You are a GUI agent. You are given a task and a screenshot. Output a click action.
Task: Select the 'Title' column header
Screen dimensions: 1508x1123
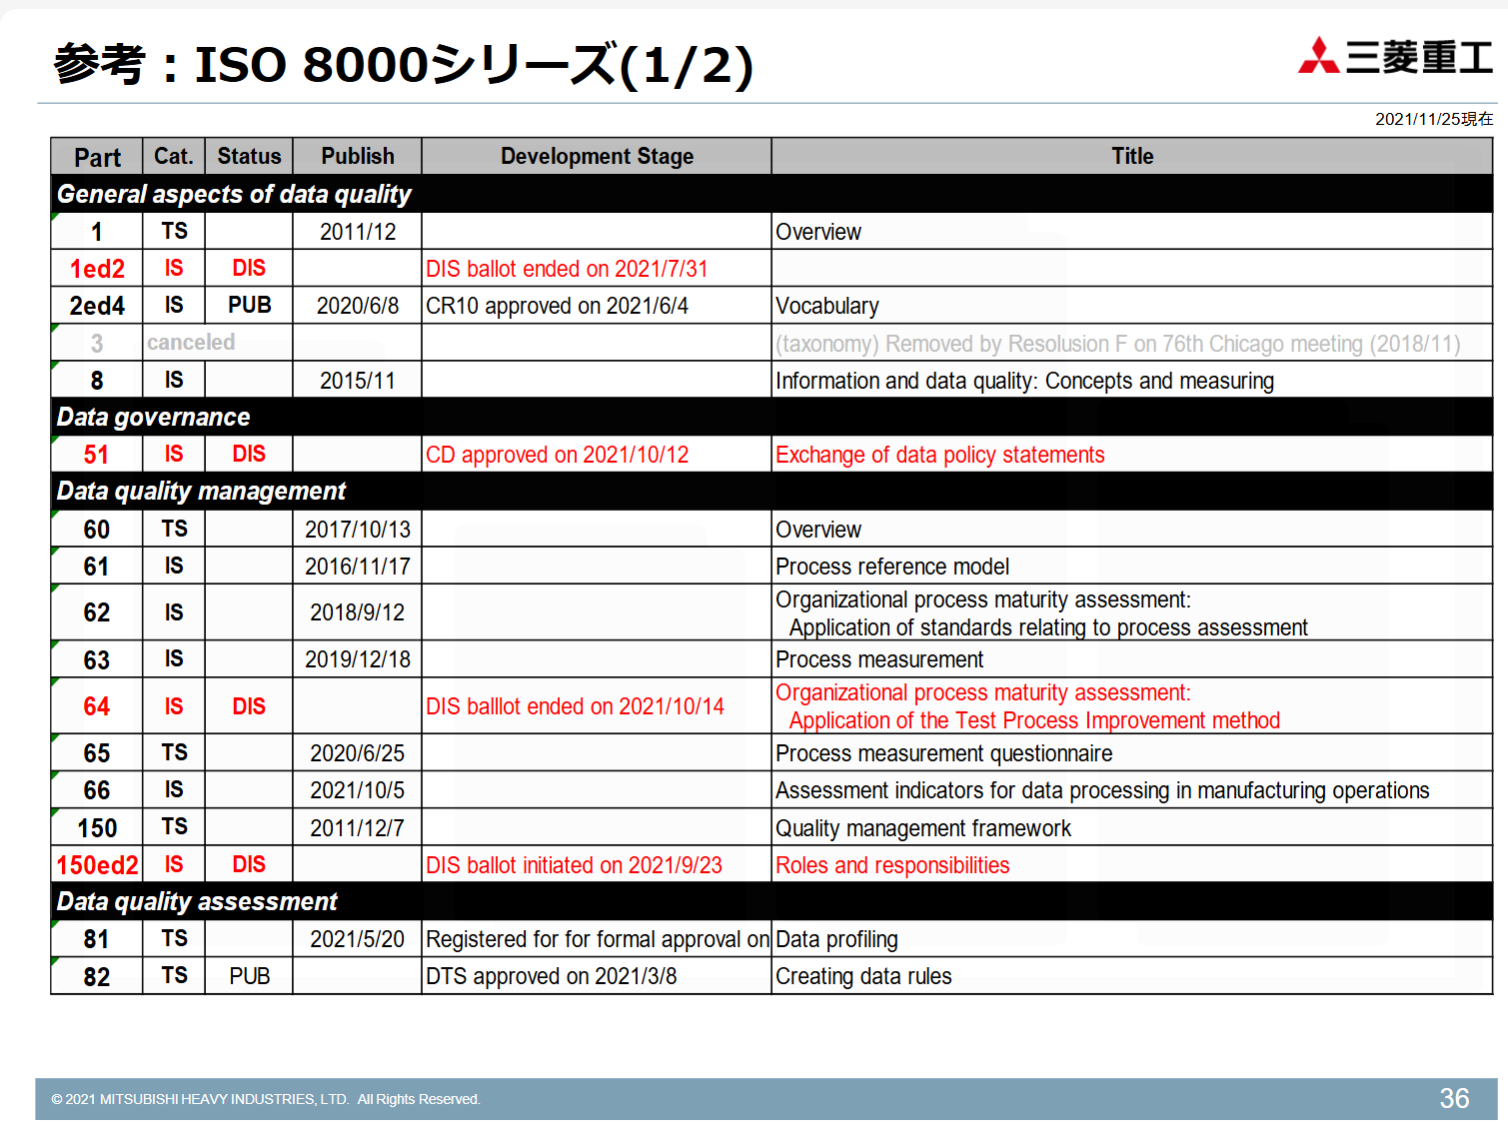pos(1132,157)
